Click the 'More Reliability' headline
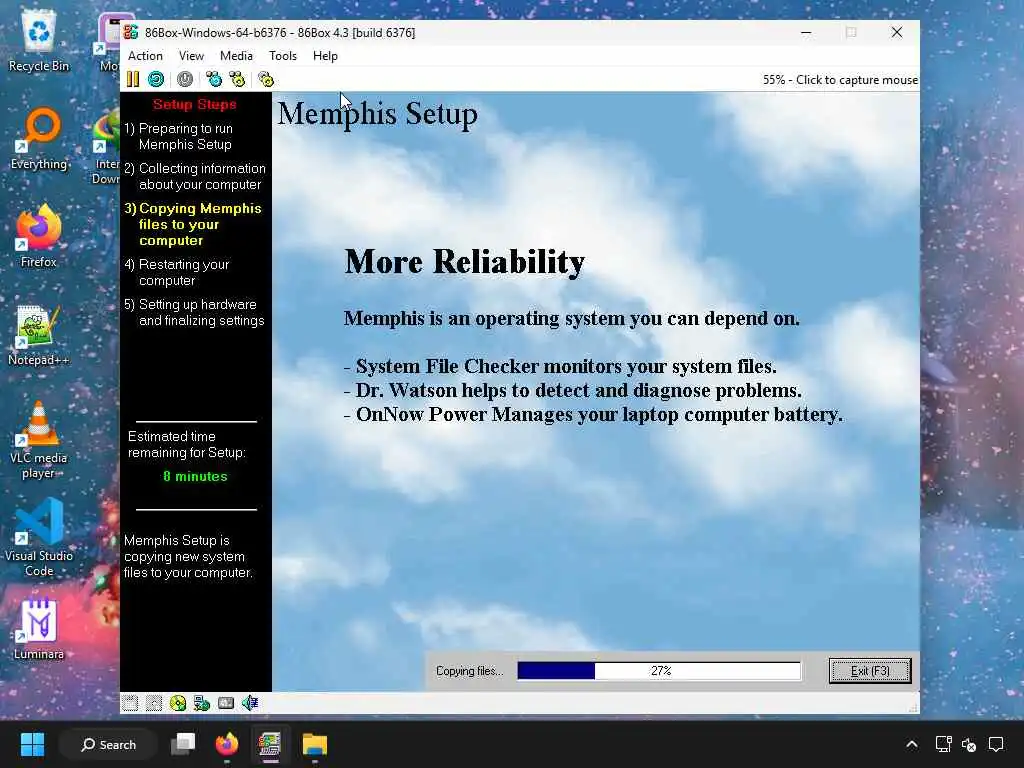 click(x=464, y=262)
